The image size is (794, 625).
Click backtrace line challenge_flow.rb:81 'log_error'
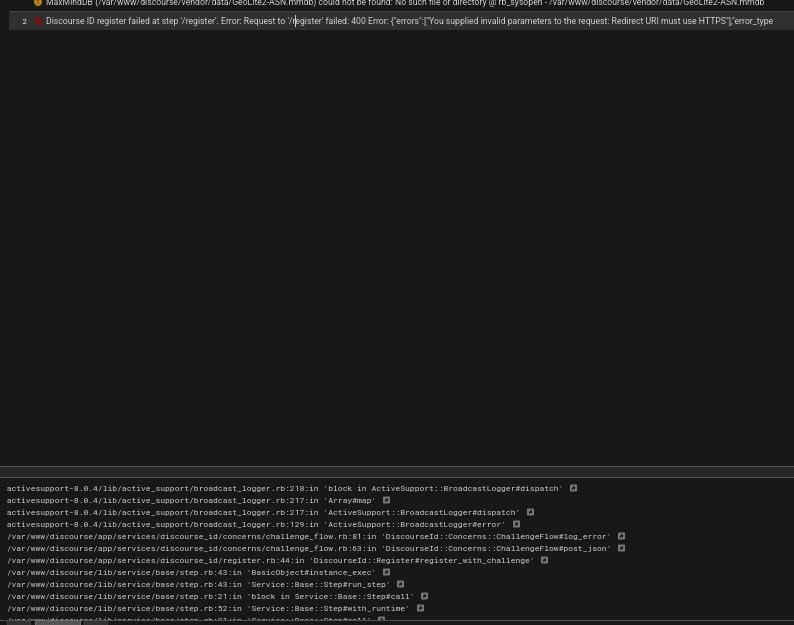pos(308,536)
